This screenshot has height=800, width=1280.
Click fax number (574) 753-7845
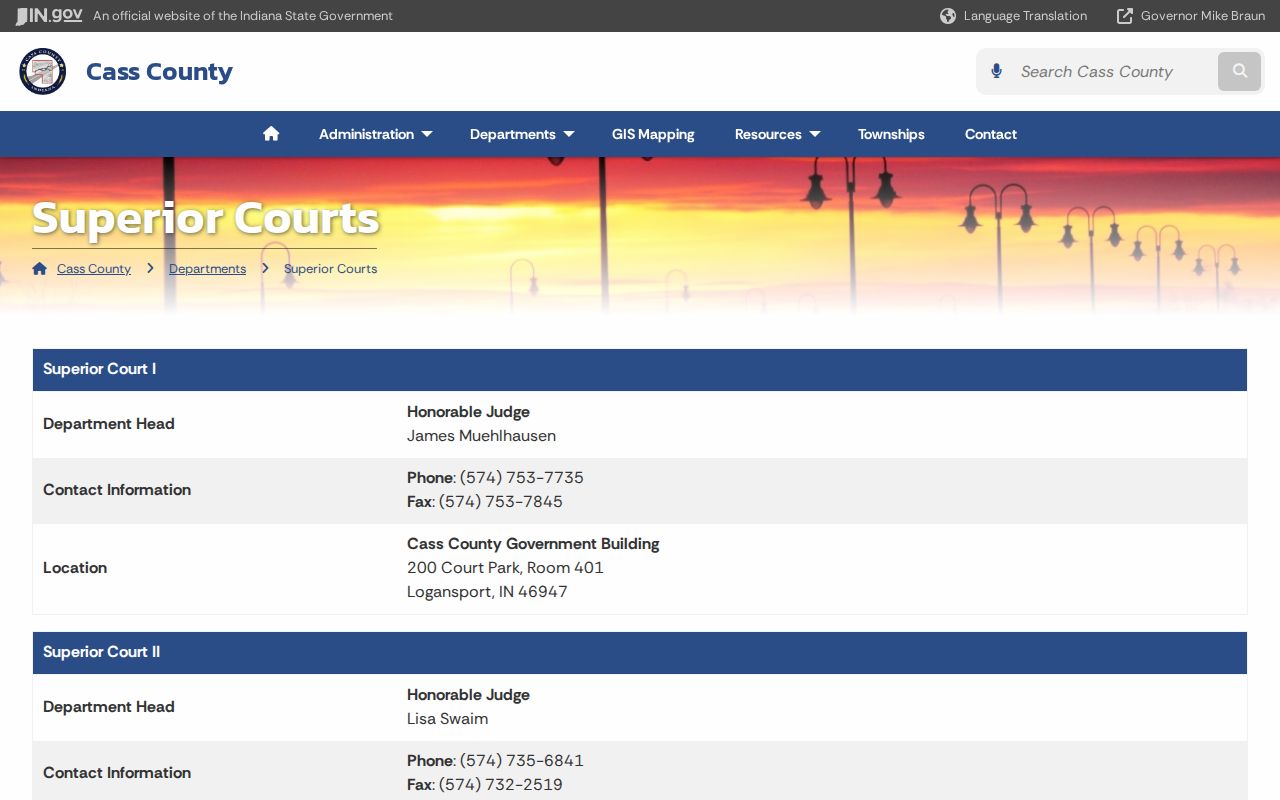pyautogui.click(x=500, y=502)
